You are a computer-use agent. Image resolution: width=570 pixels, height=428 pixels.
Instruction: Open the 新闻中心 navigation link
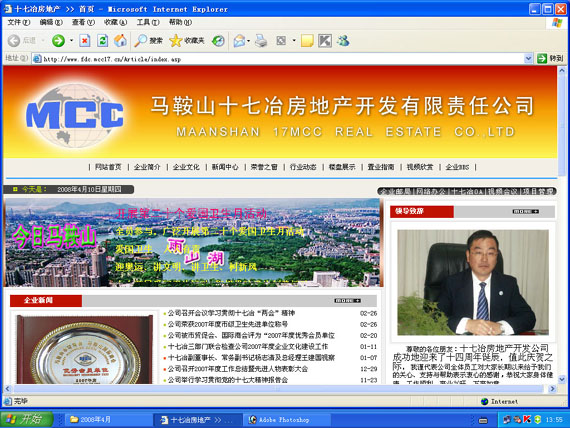[225, 167]
